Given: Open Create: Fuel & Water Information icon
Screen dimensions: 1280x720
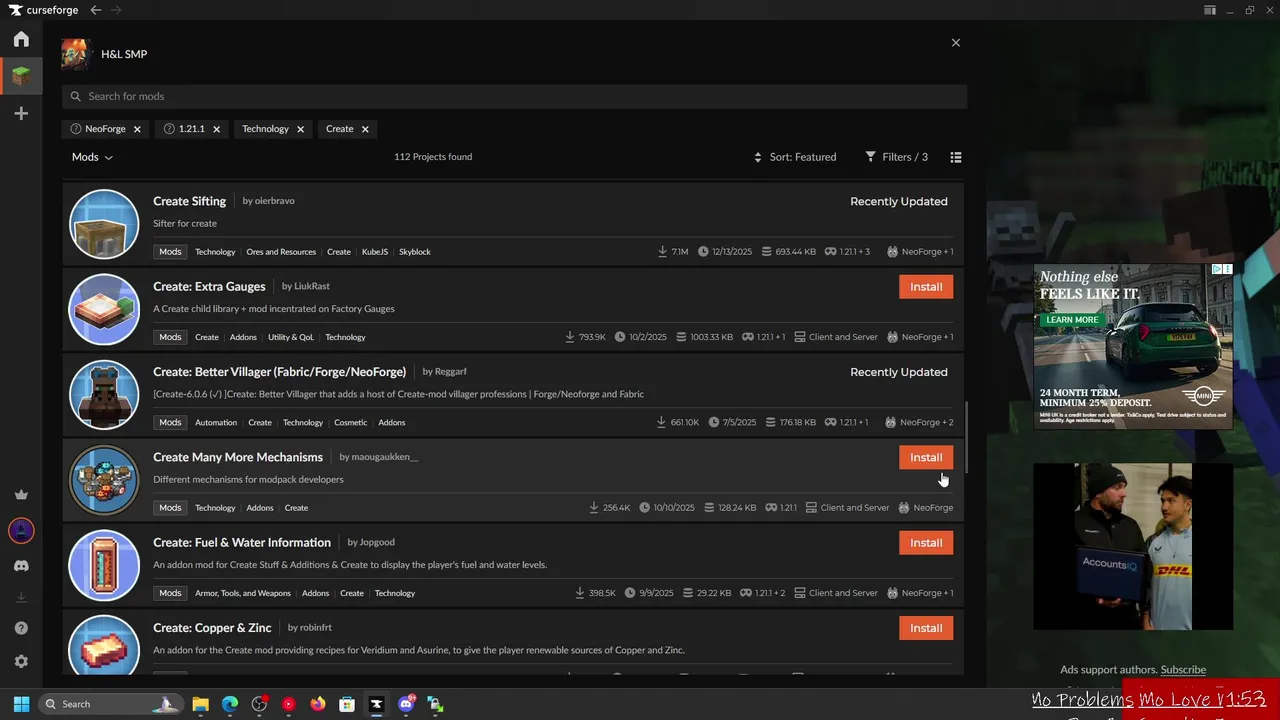Looking at the screenshot, I should click(104, 565).
